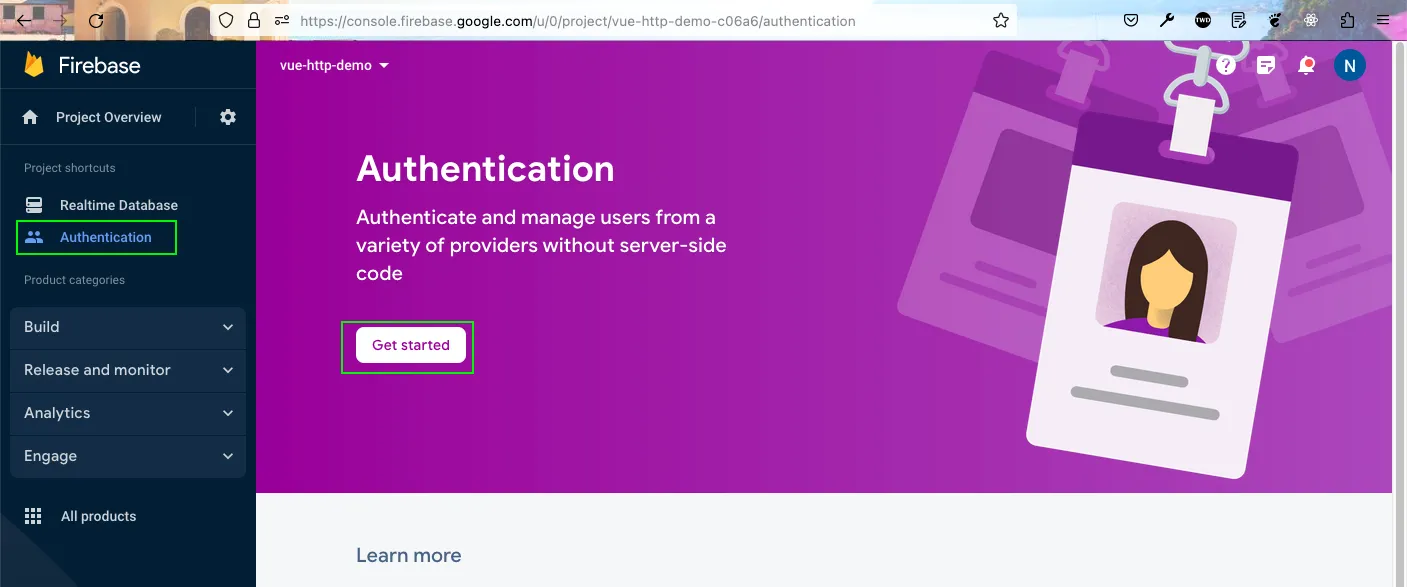The height and width of the screenshot is (587, 1407).
Task: Click the wrench extension icon
Action: pyautogui.click(x=1166, y=20)
